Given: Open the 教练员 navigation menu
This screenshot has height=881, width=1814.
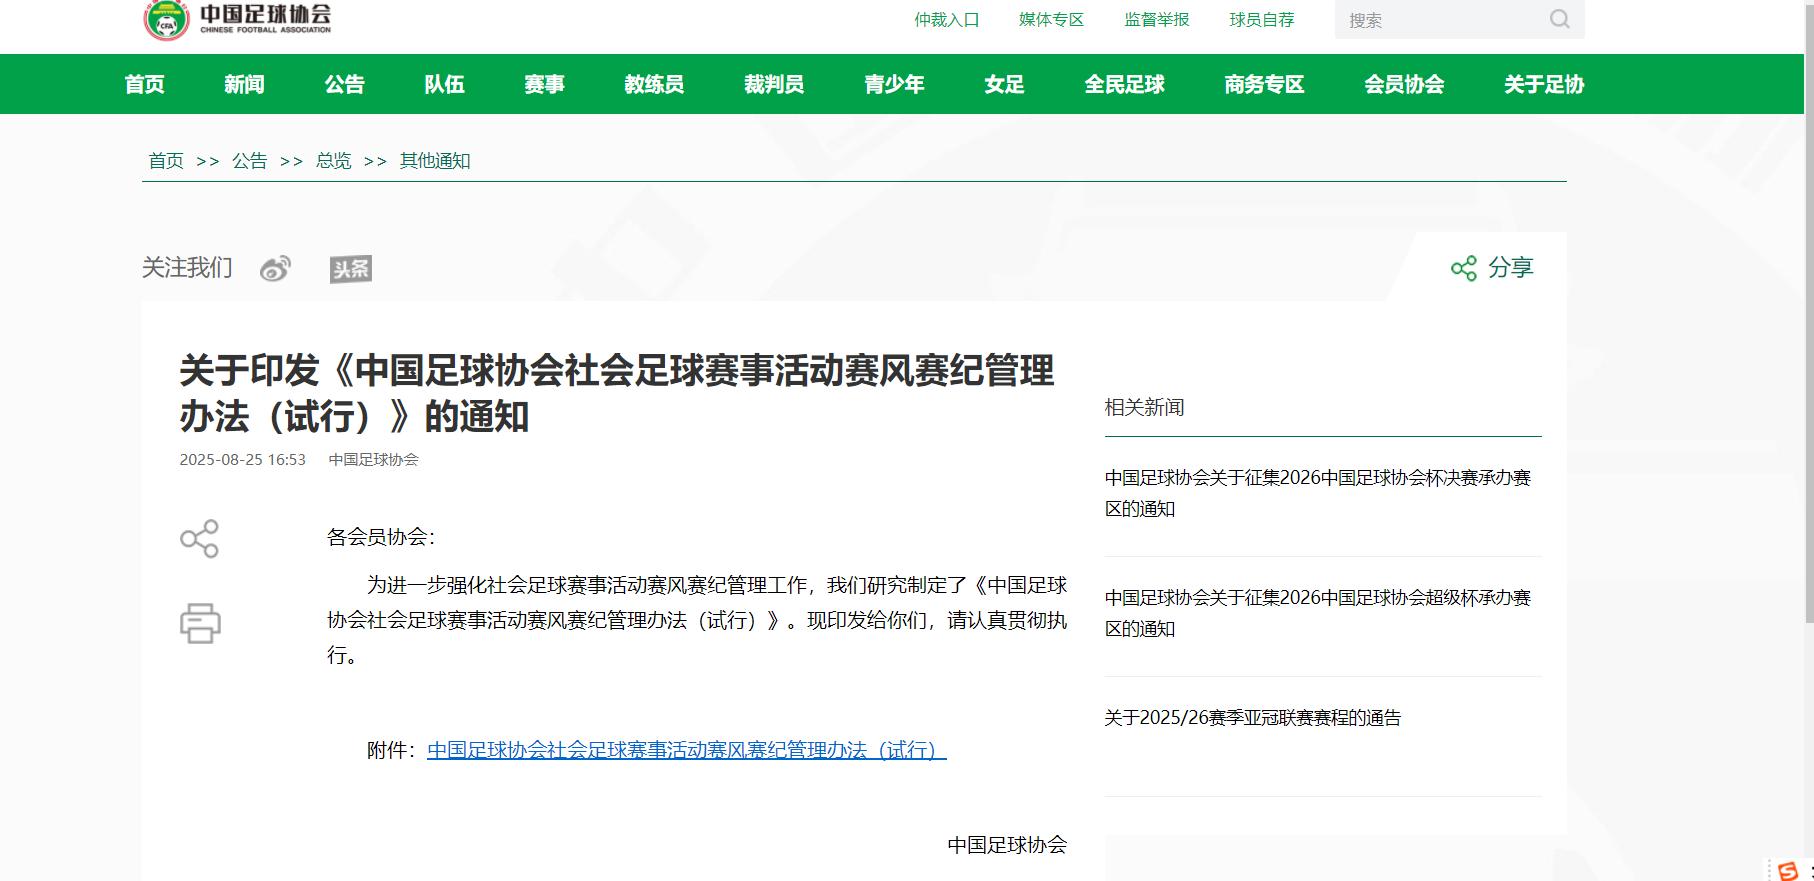Looking at the screenshot, I should 655,84.
